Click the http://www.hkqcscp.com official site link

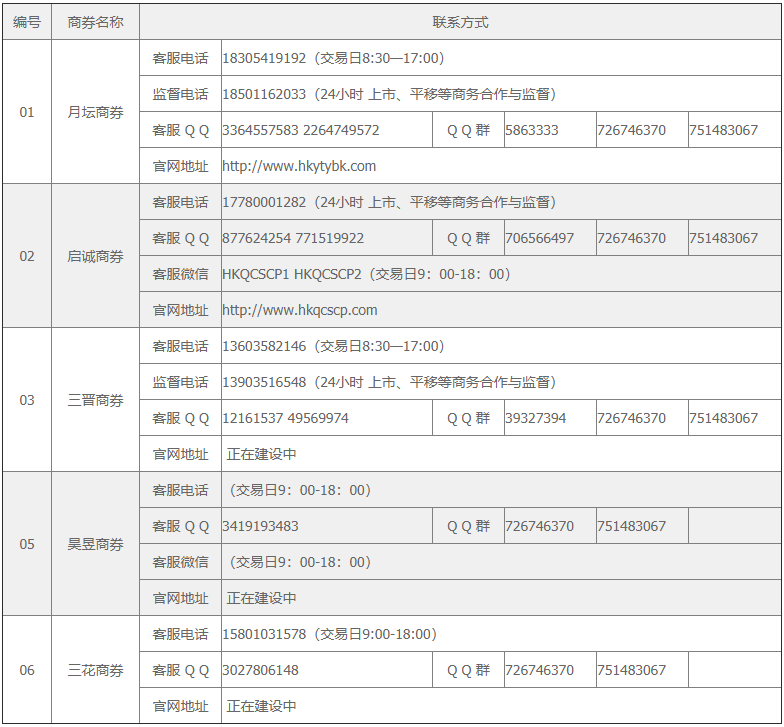tap(300, 310)
